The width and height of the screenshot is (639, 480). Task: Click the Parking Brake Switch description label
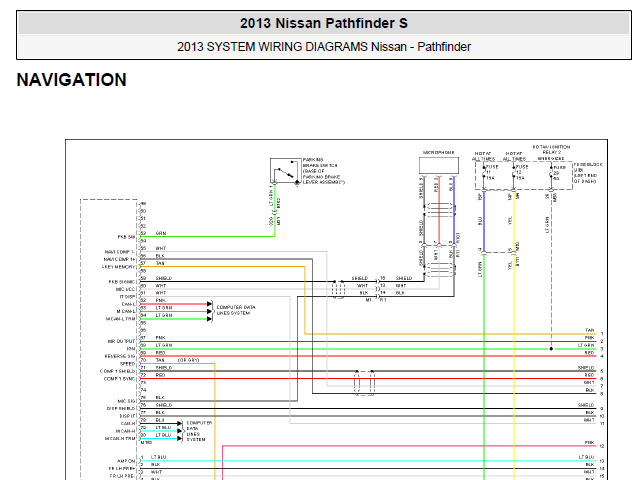tap(324, 171)
